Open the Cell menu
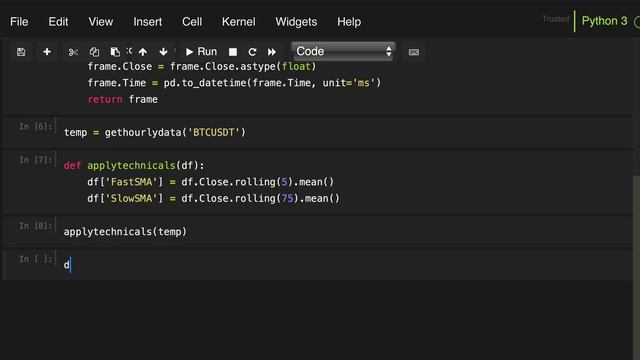This screenshot has width=640, height=360. (192, 22)
